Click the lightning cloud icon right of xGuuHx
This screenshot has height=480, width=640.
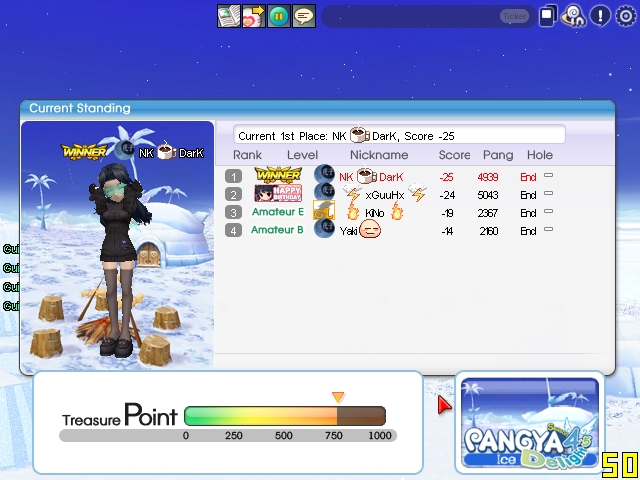tap(417, 193)
